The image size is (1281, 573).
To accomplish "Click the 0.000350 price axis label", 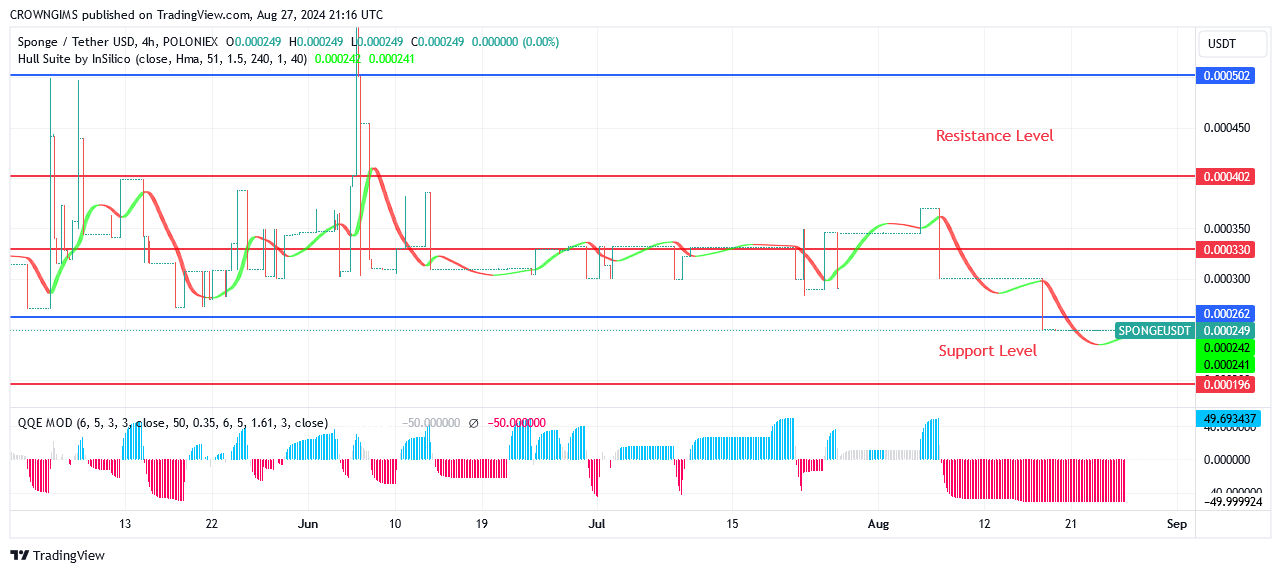I will (1227, 229).
